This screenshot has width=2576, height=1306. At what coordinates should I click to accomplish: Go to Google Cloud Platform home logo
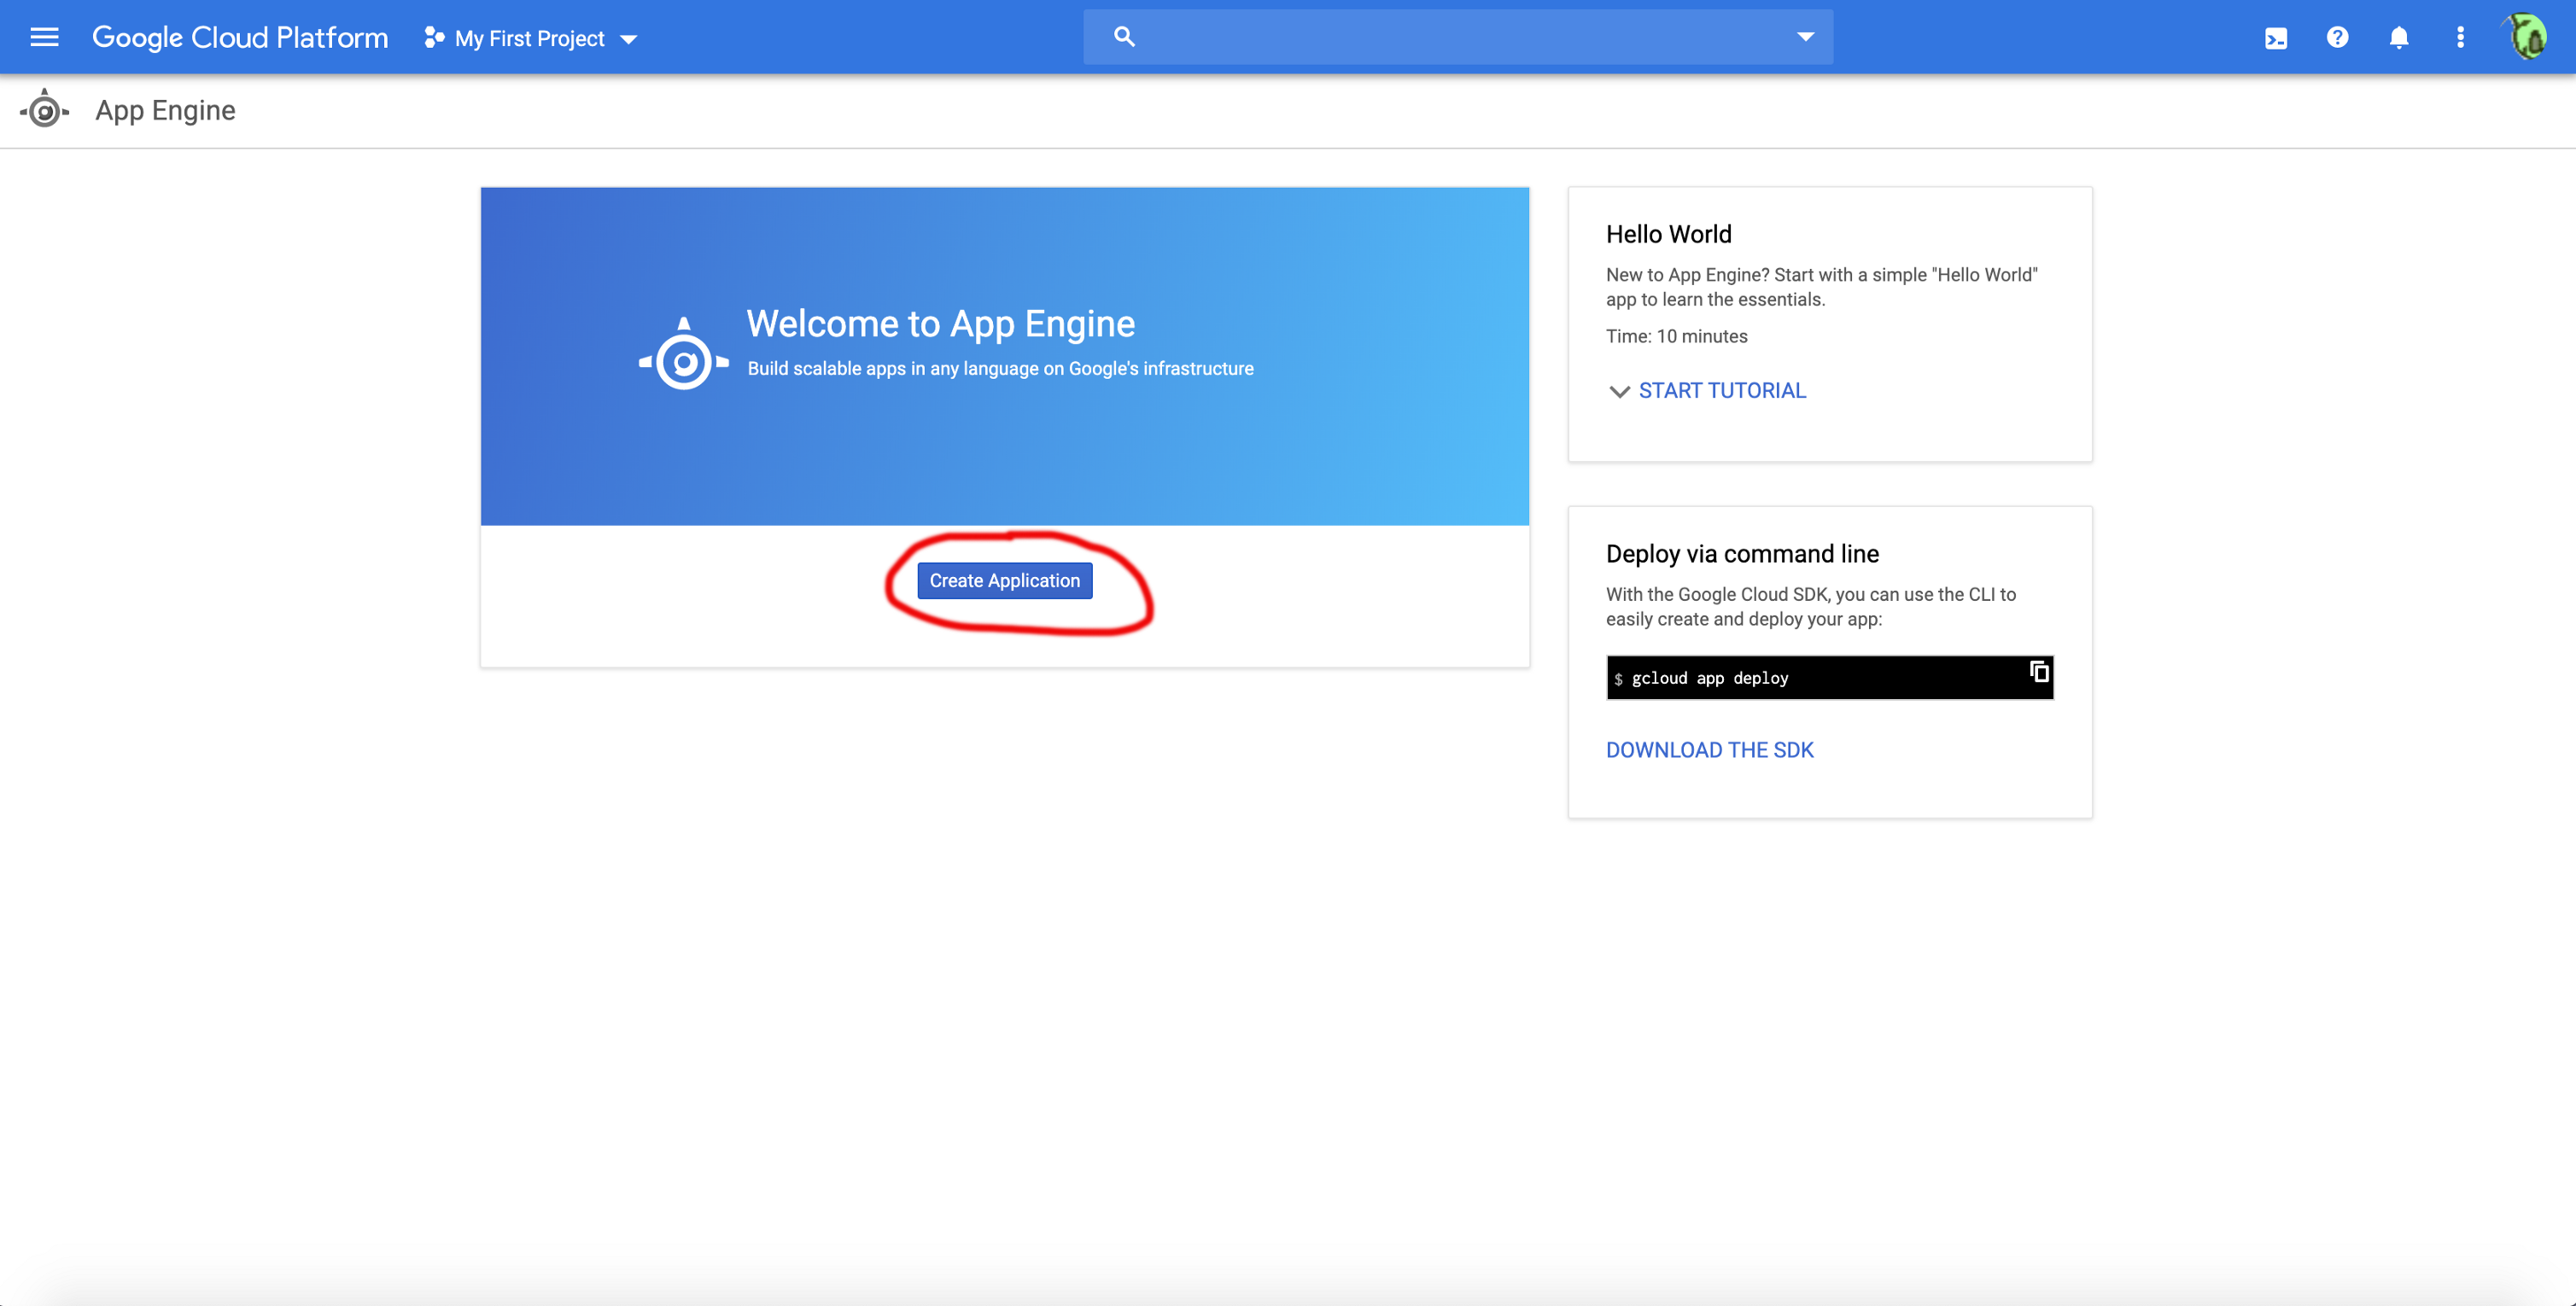240,38
